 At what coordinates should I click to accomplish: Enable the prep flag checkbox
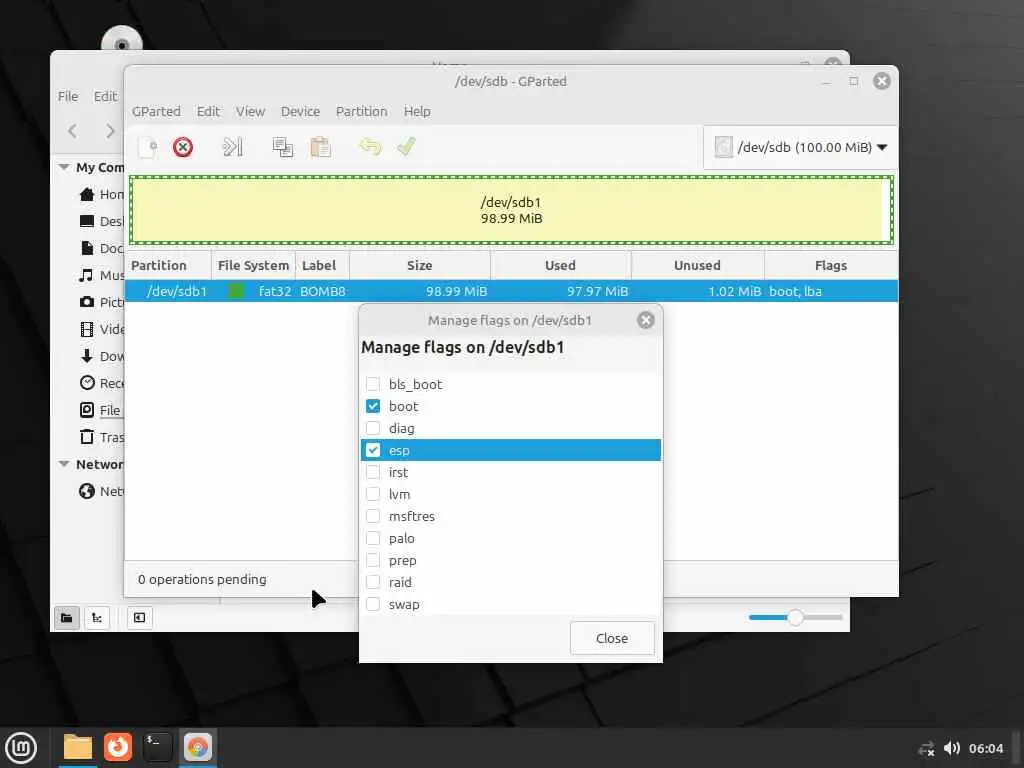pyautogui.click(x=373, y=560)
